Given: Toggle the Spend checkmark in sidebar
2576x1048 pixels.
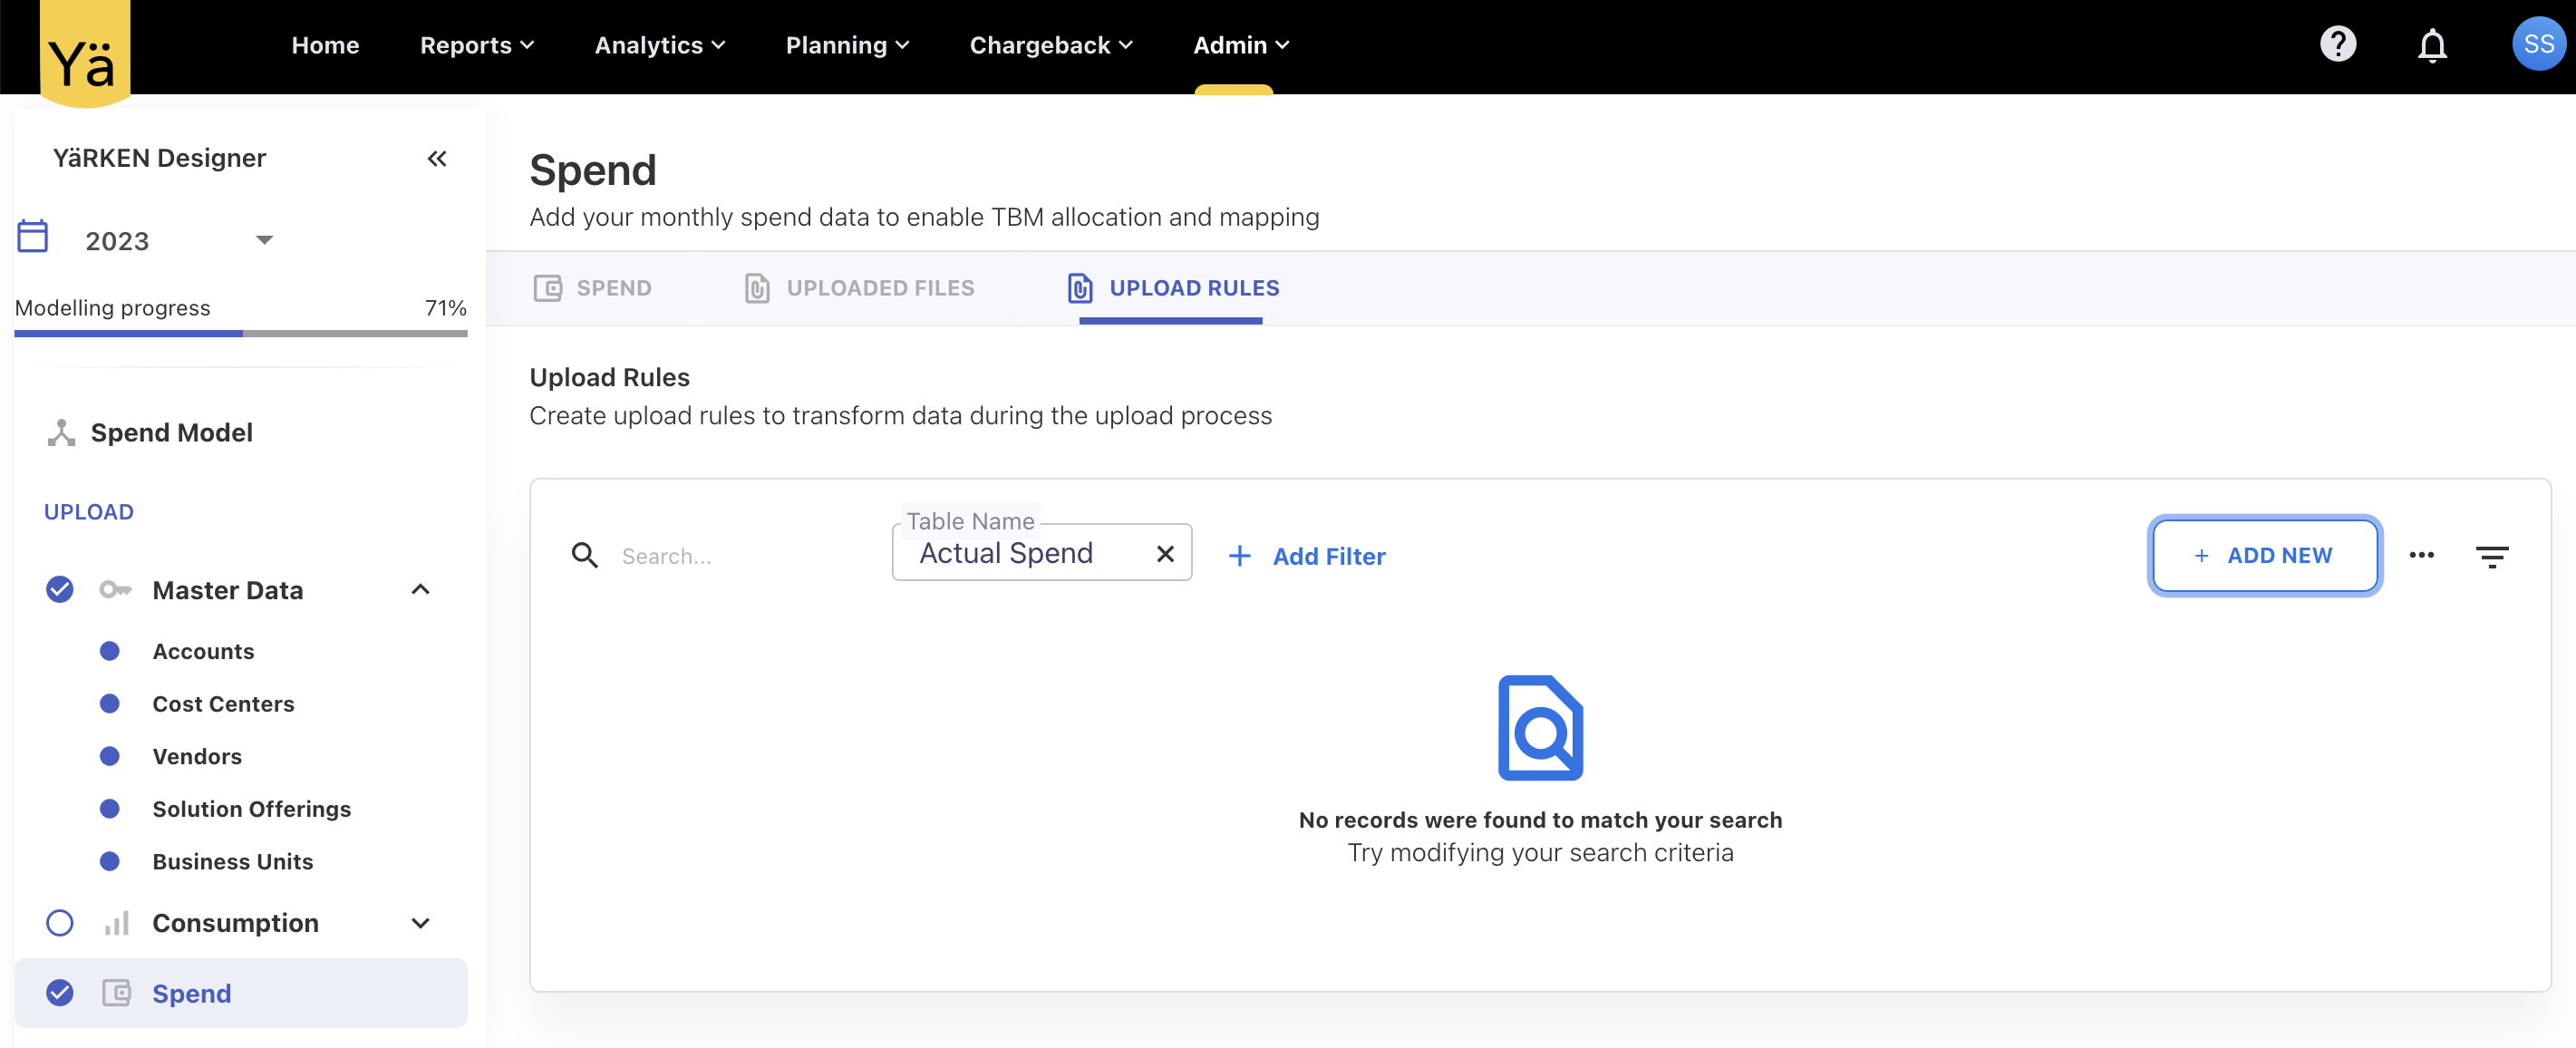Looking at the screenshot, I should click(60, 992).
